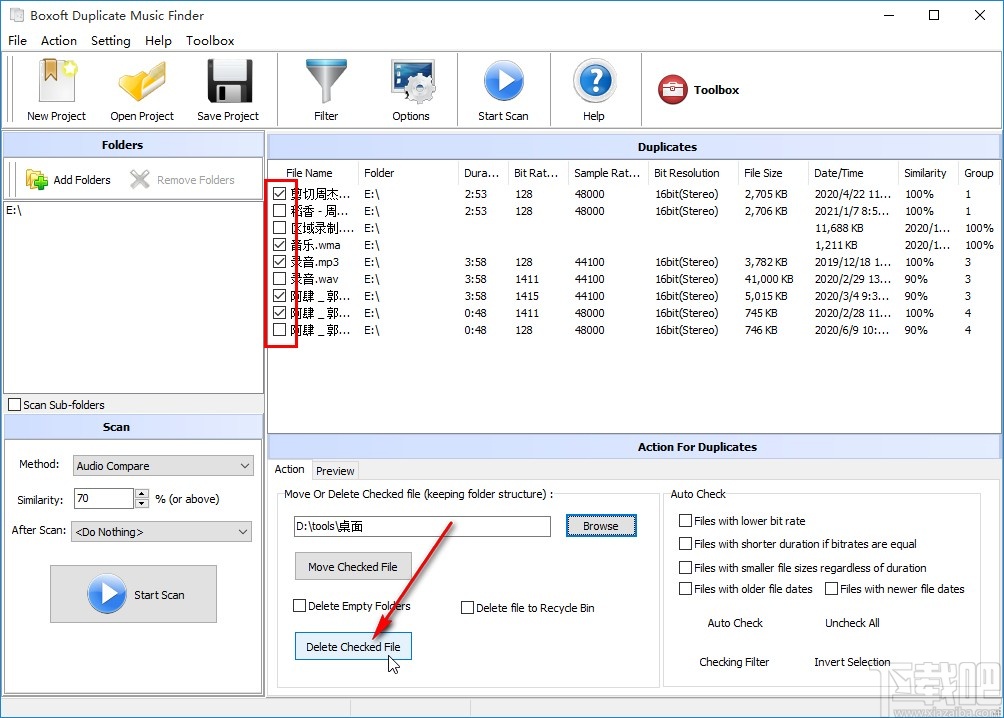Select the E:\ folder entry in Folders list
This screenshot has height=718, width=1004.
(x=14, y=210)
